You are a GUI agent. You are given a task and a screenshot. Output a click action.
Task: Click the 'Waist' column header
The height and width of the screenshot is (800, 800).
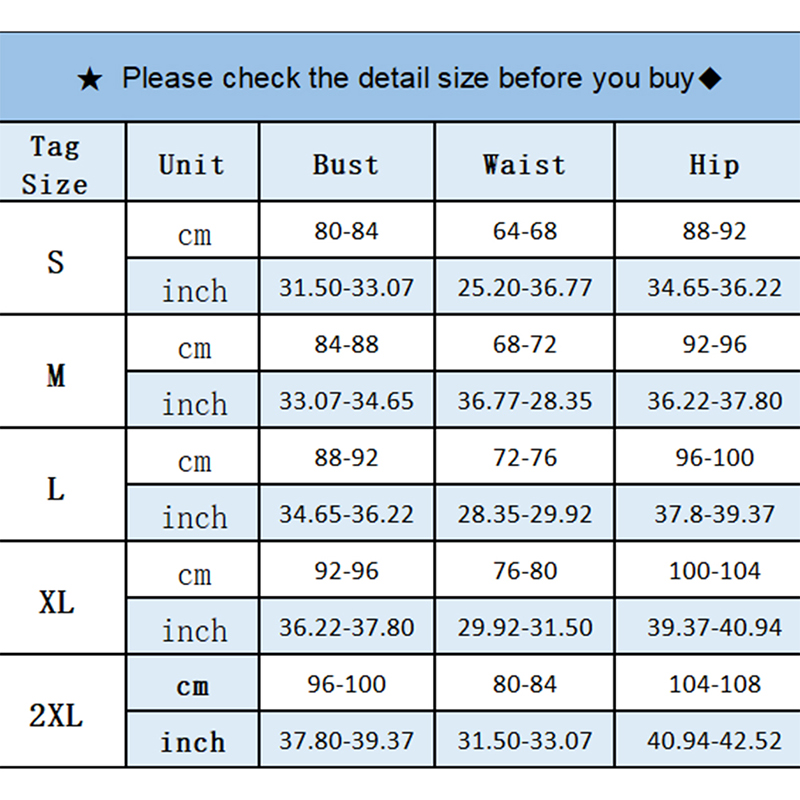click(524, 165)
